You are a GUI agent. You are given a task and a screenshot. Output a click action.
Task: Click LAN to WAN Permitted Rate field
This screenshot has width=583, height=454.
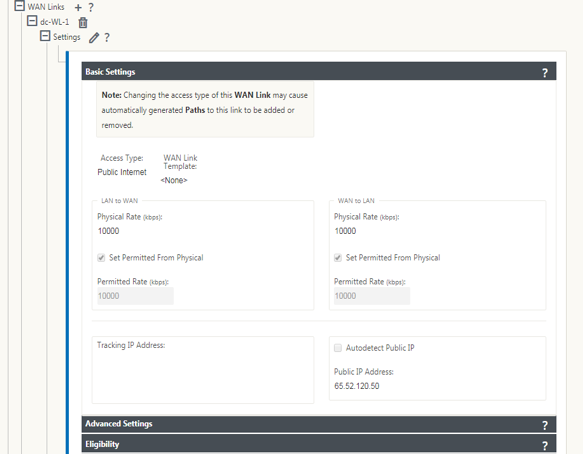(x=135, y=296)
